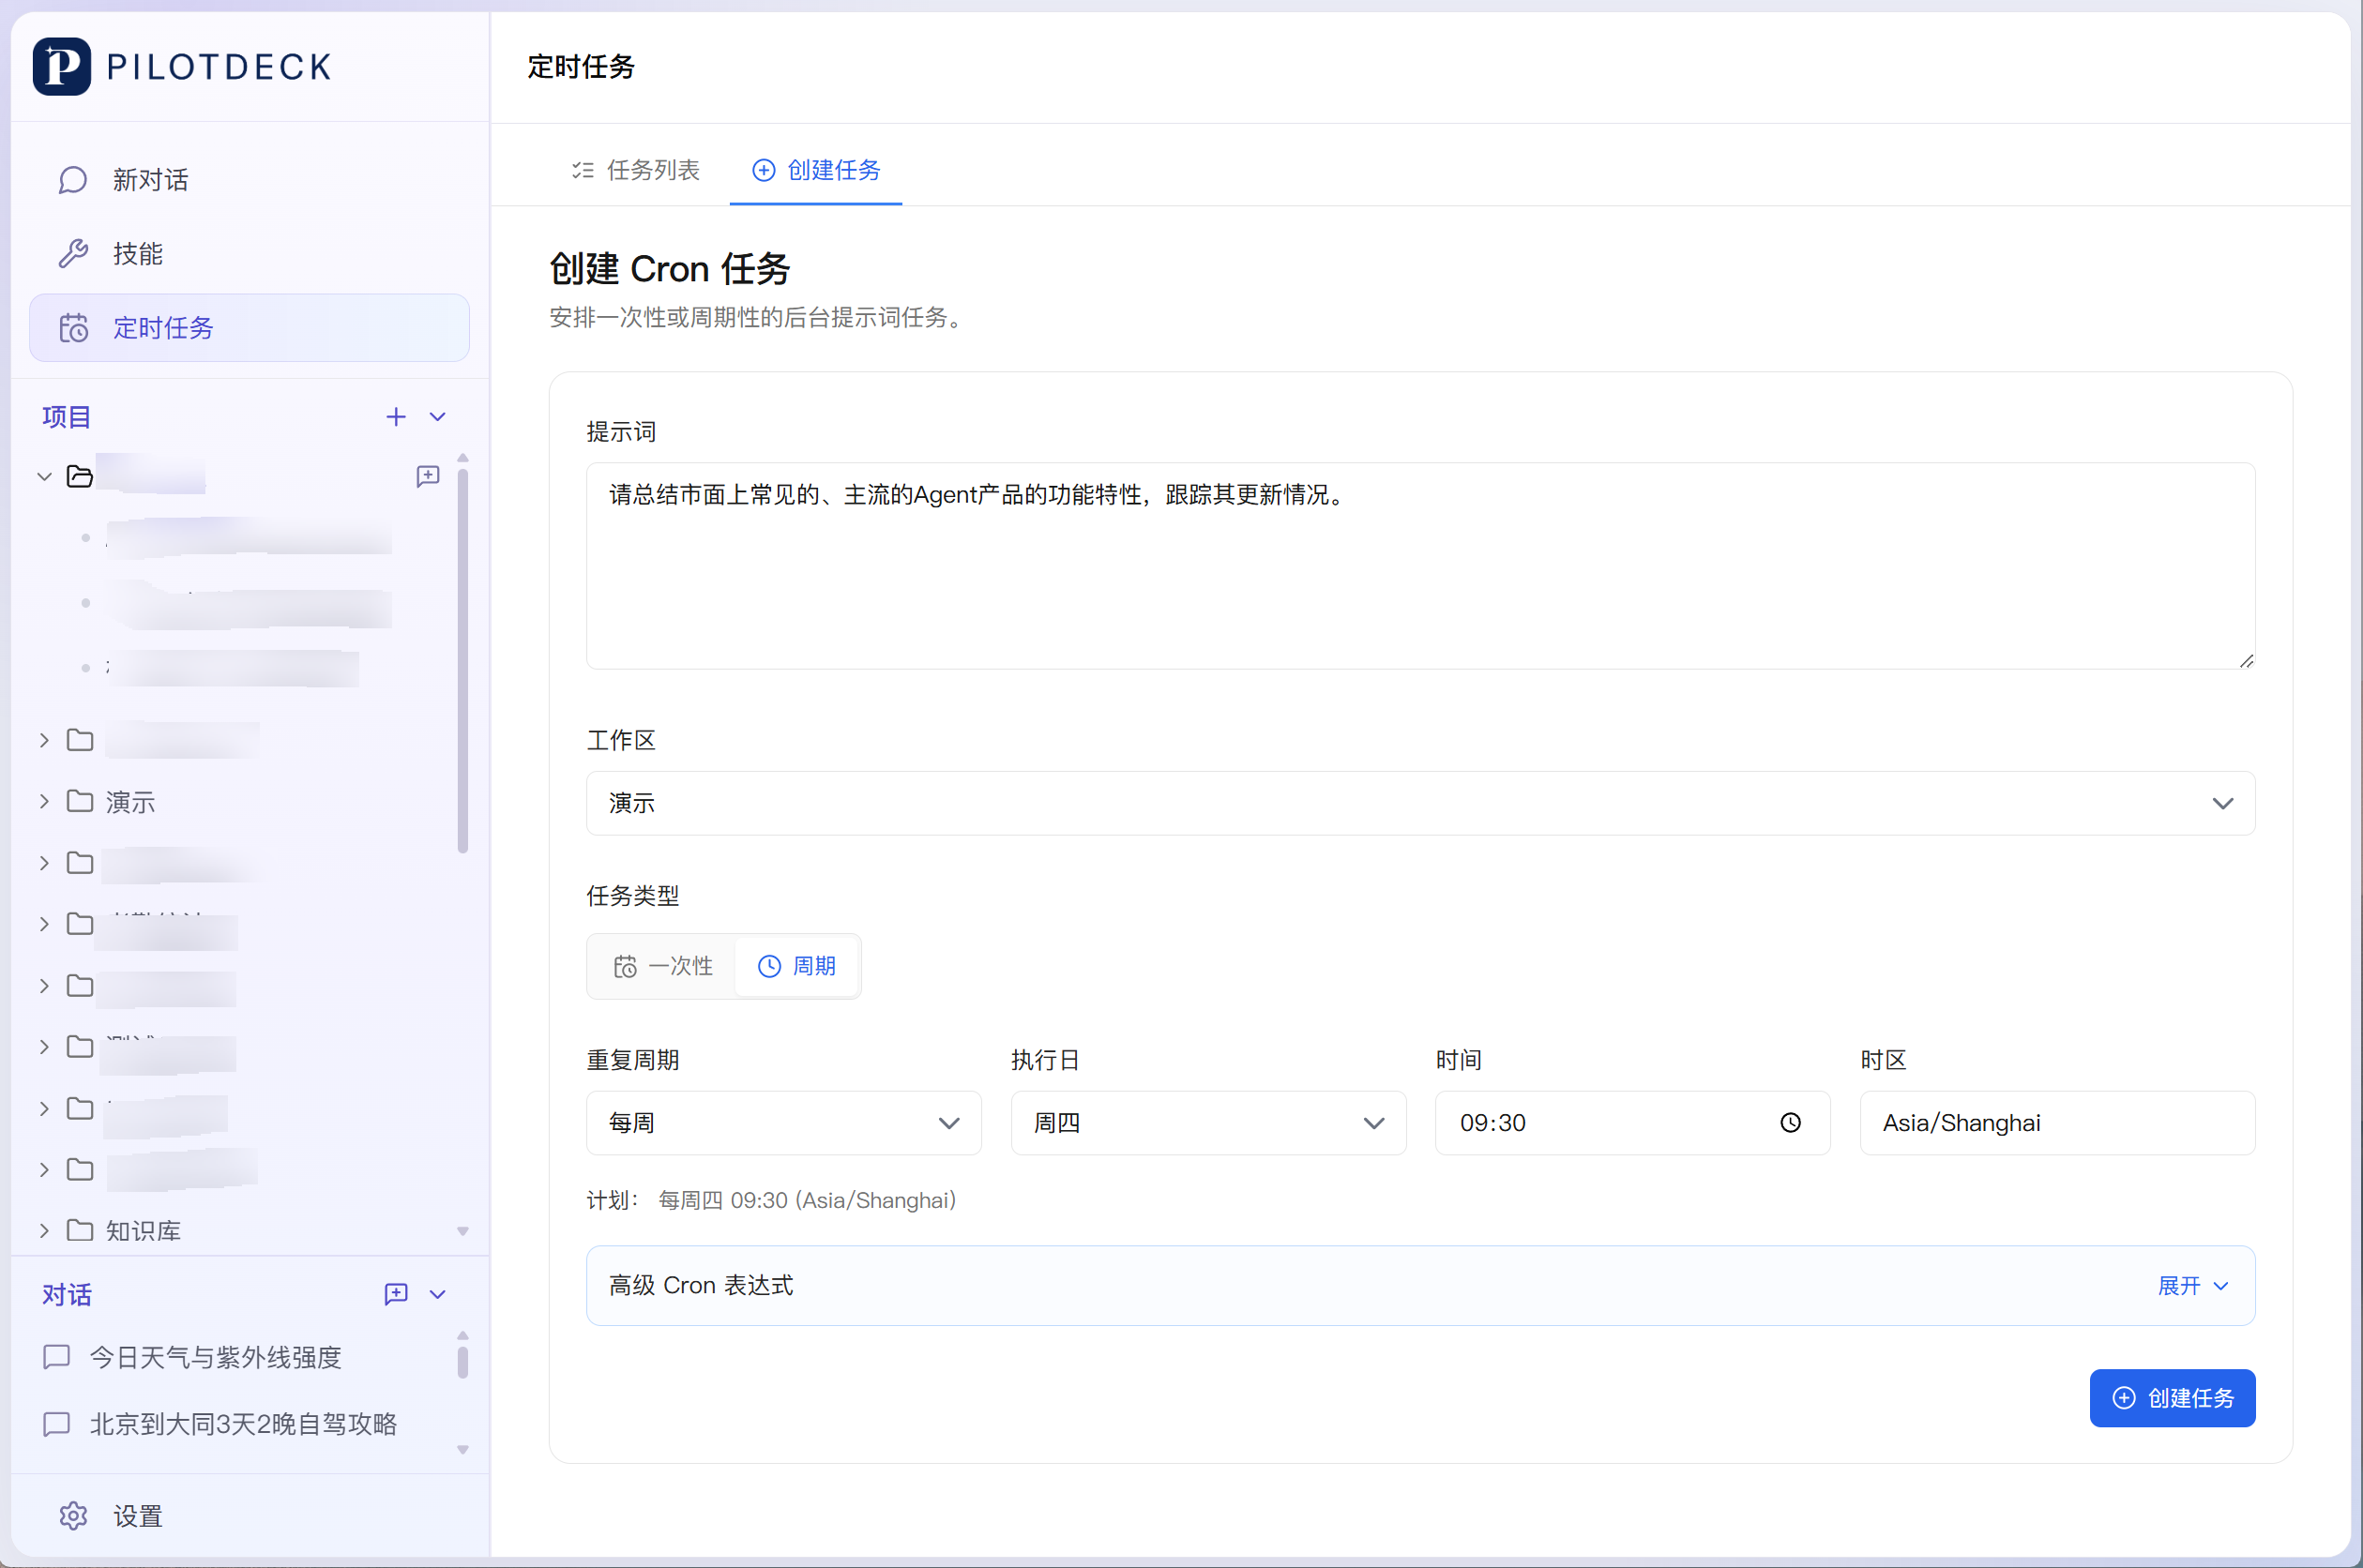This screenshot has height=1568, width=2363.
Task: Click into the 提示词 text area
Action: (1420, 565)
